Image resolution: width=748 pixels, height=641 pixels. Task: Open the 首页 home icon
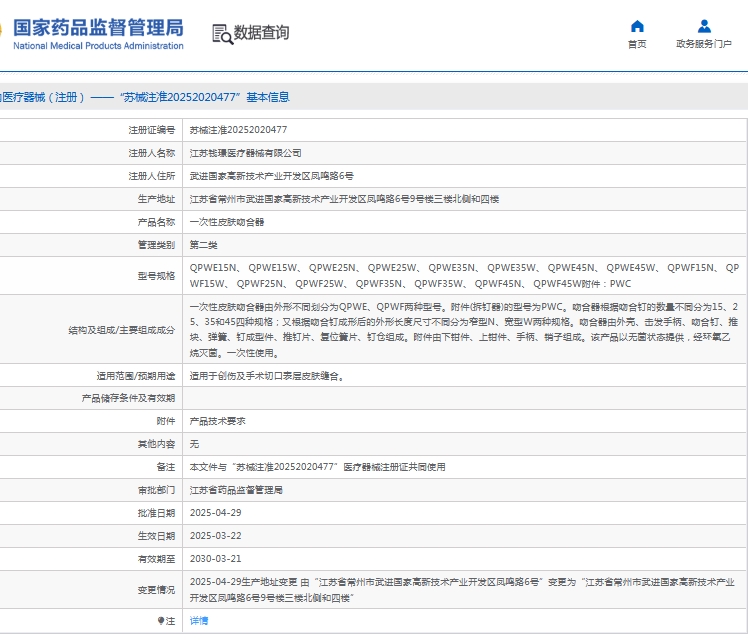coord(637,26)
